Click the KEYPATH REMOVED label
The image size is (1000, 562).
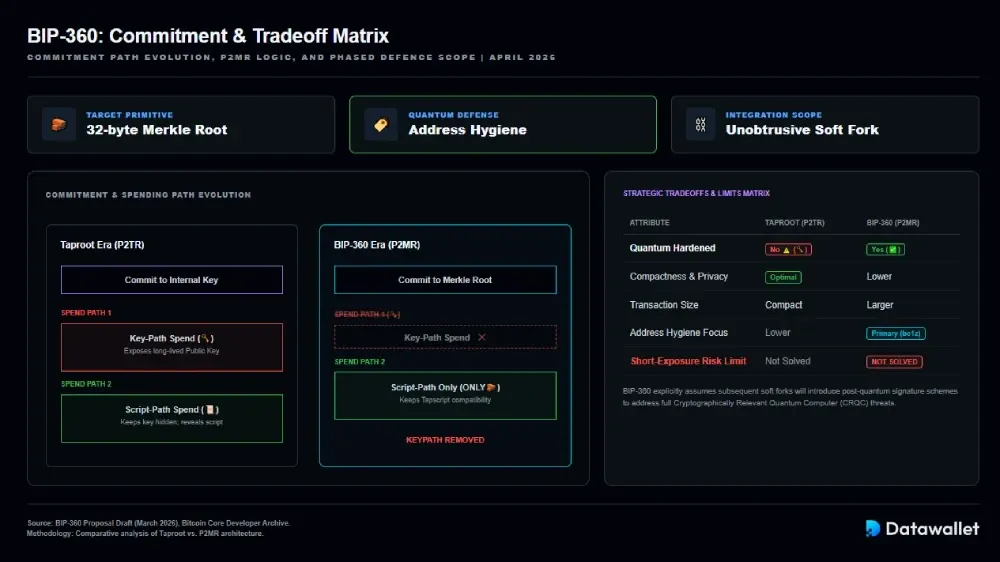pos(445,440)
